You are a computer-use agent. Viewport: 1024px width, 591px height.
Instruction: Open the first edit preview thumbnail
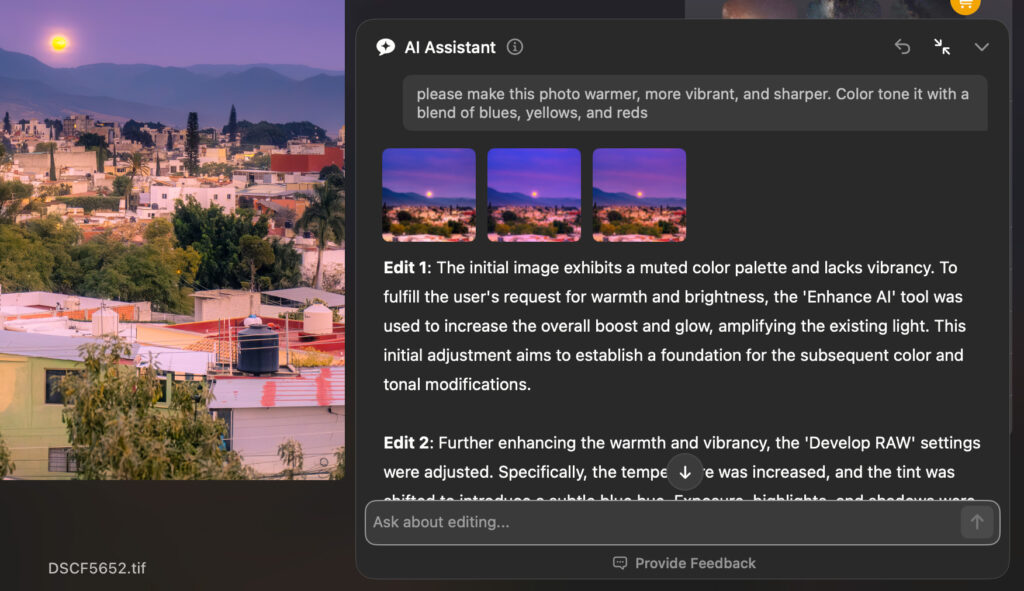pyautogui.click(x=428, y=194)
